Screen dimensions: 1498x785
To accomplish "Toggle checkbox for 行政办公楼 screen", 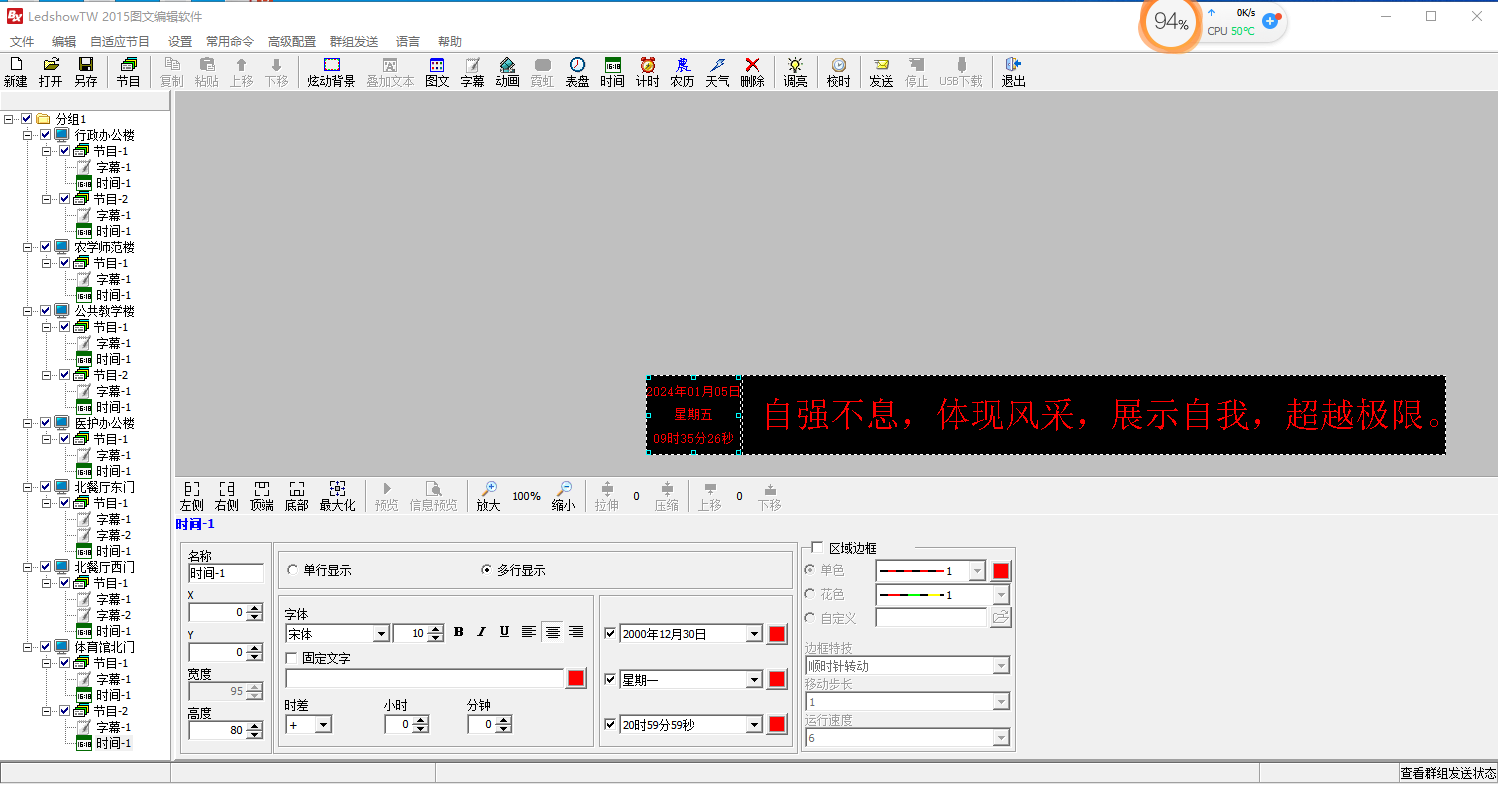I will point(45,134).
